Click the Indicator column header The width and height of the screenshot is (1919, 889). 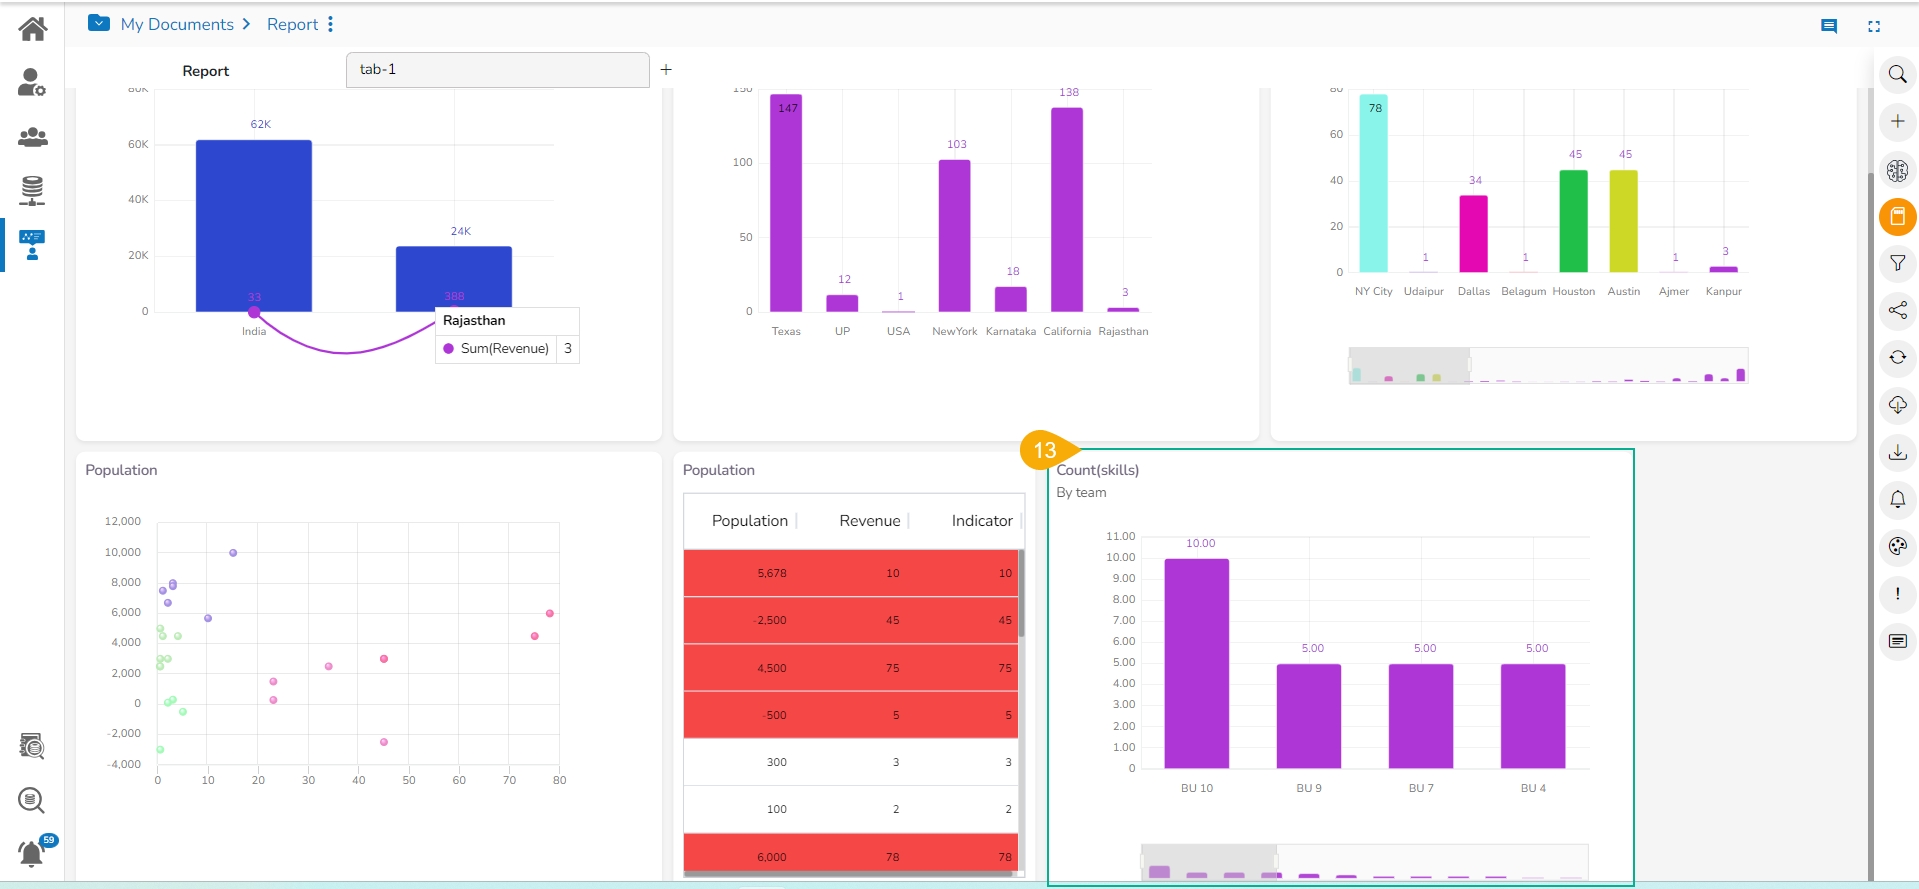pyautogui.click(x=982, y=521)
